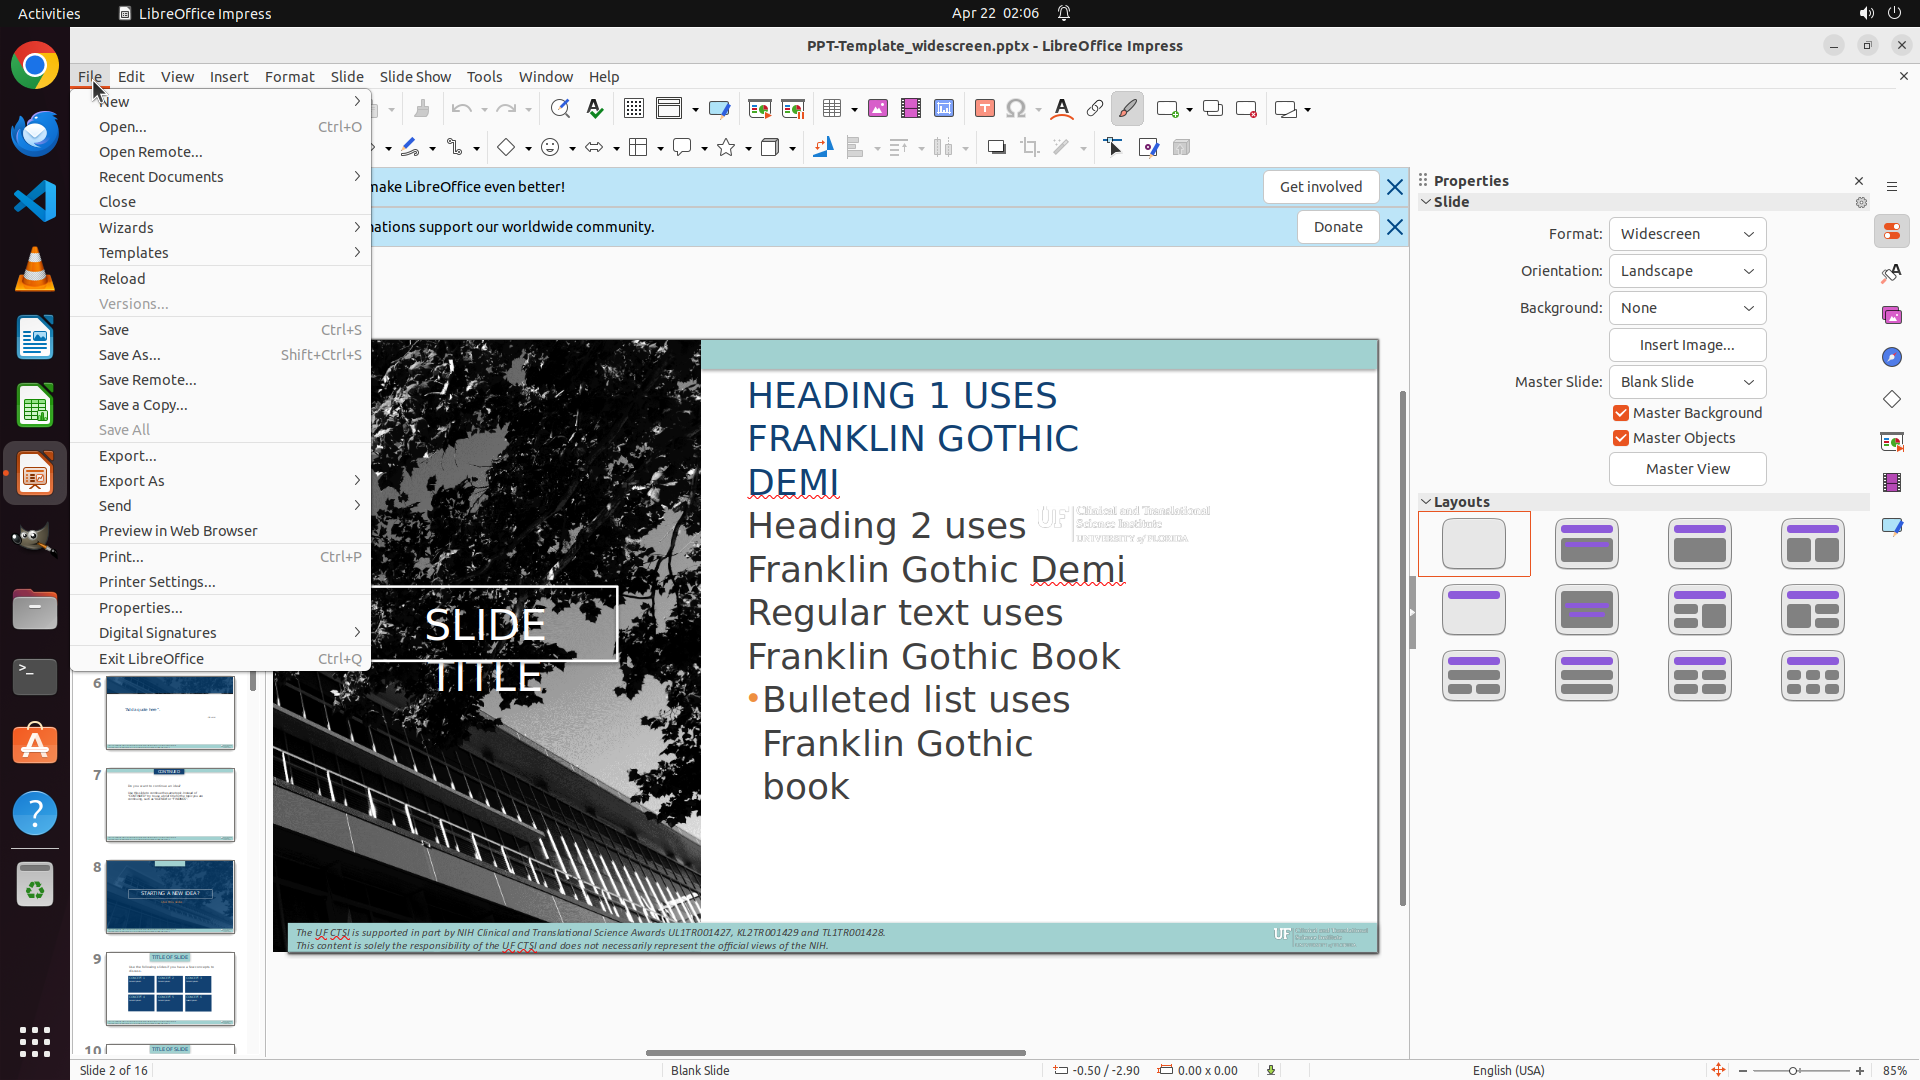The image size is (1920, 1080).
Task: Click the Insert Text Box icon
Action: [984, 109]
